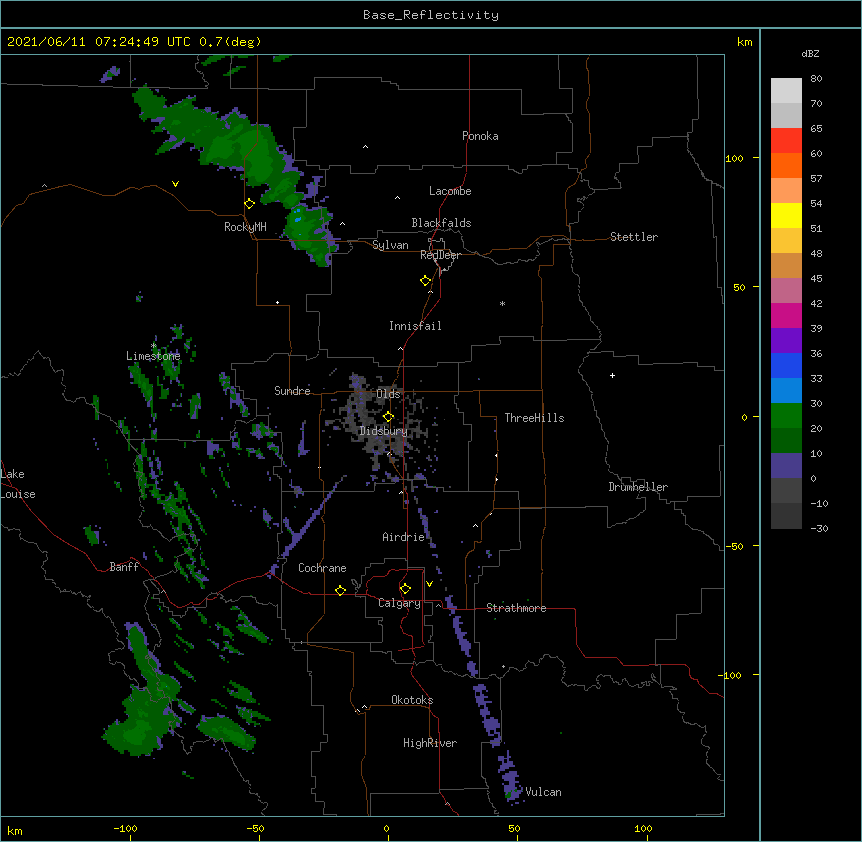The height and width of the screenshot is (842, 862).
Task: Click the purple 36-39 dBZ legend swatch
Action: (786, 340)
